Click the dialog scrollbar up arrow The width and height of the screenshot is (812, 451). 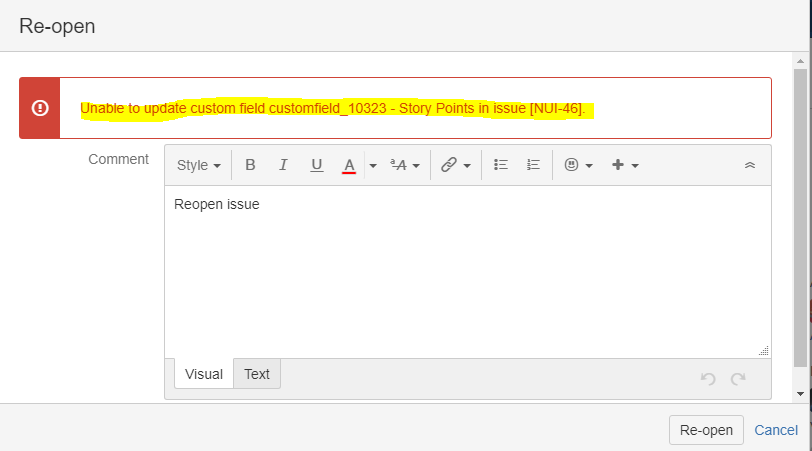801,61
